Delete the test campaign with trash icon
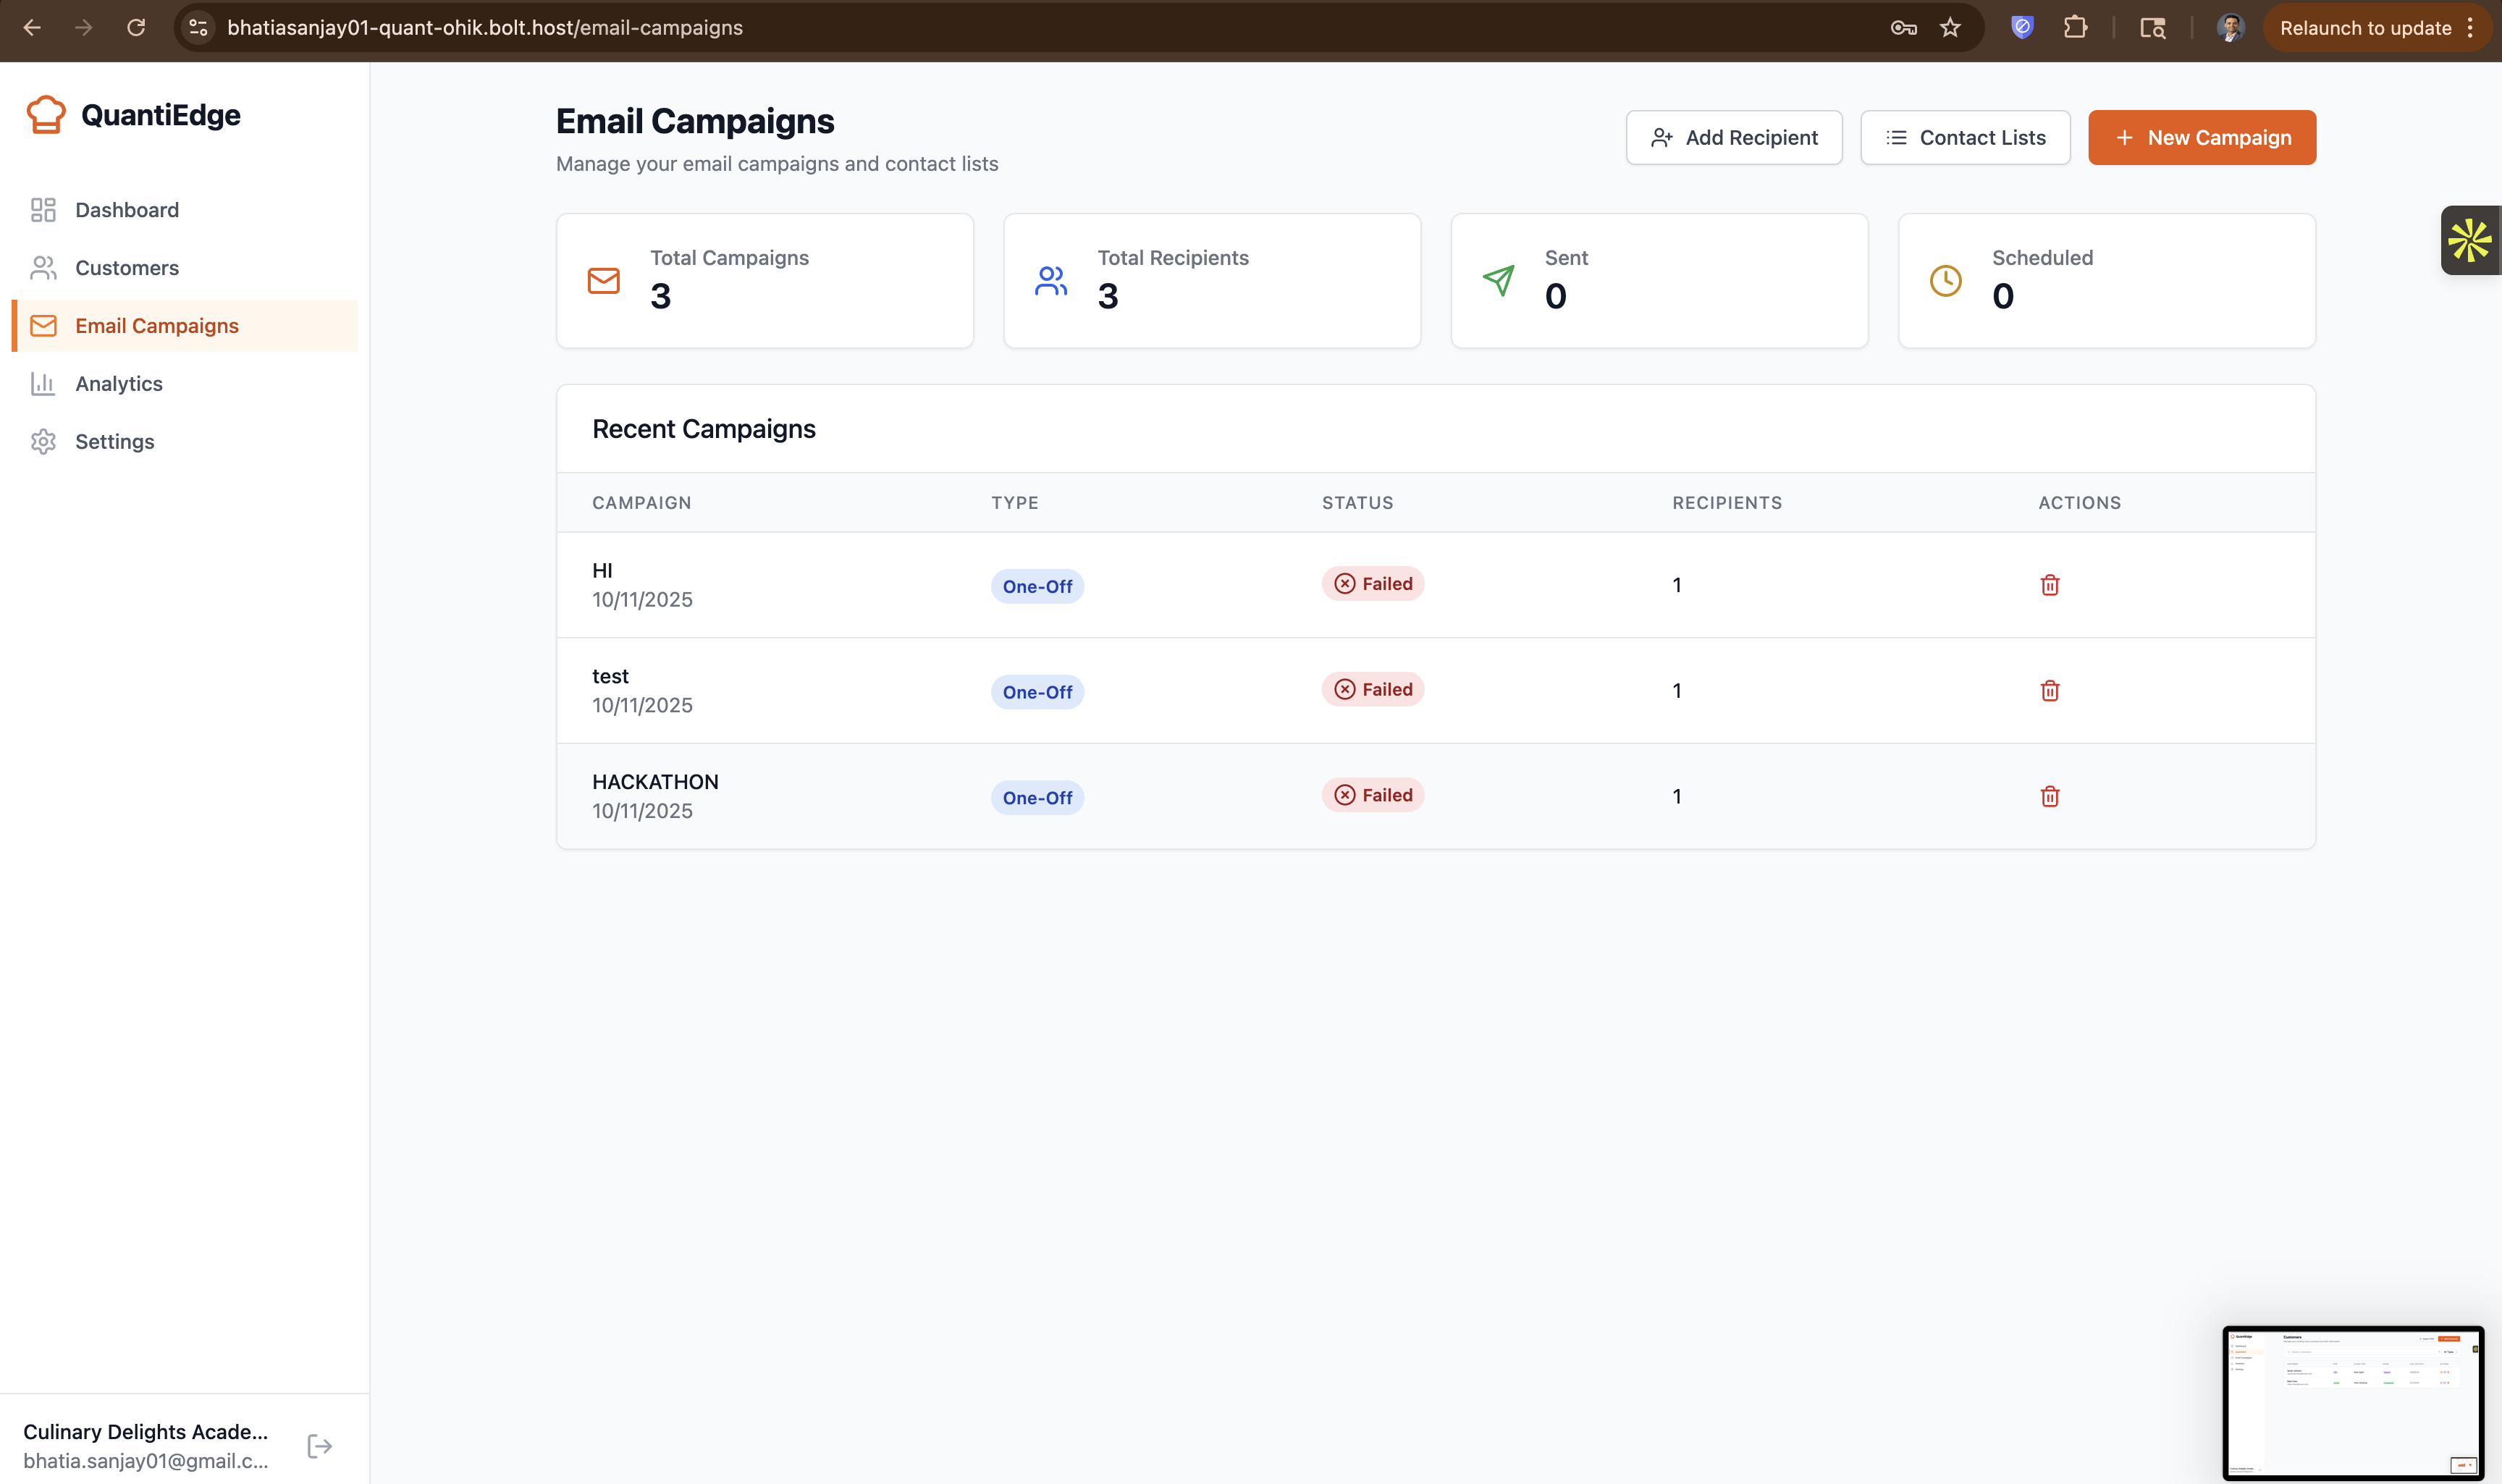Image resolution: width=2502 pixels, height=1484 pixels. pos(2049,691)
